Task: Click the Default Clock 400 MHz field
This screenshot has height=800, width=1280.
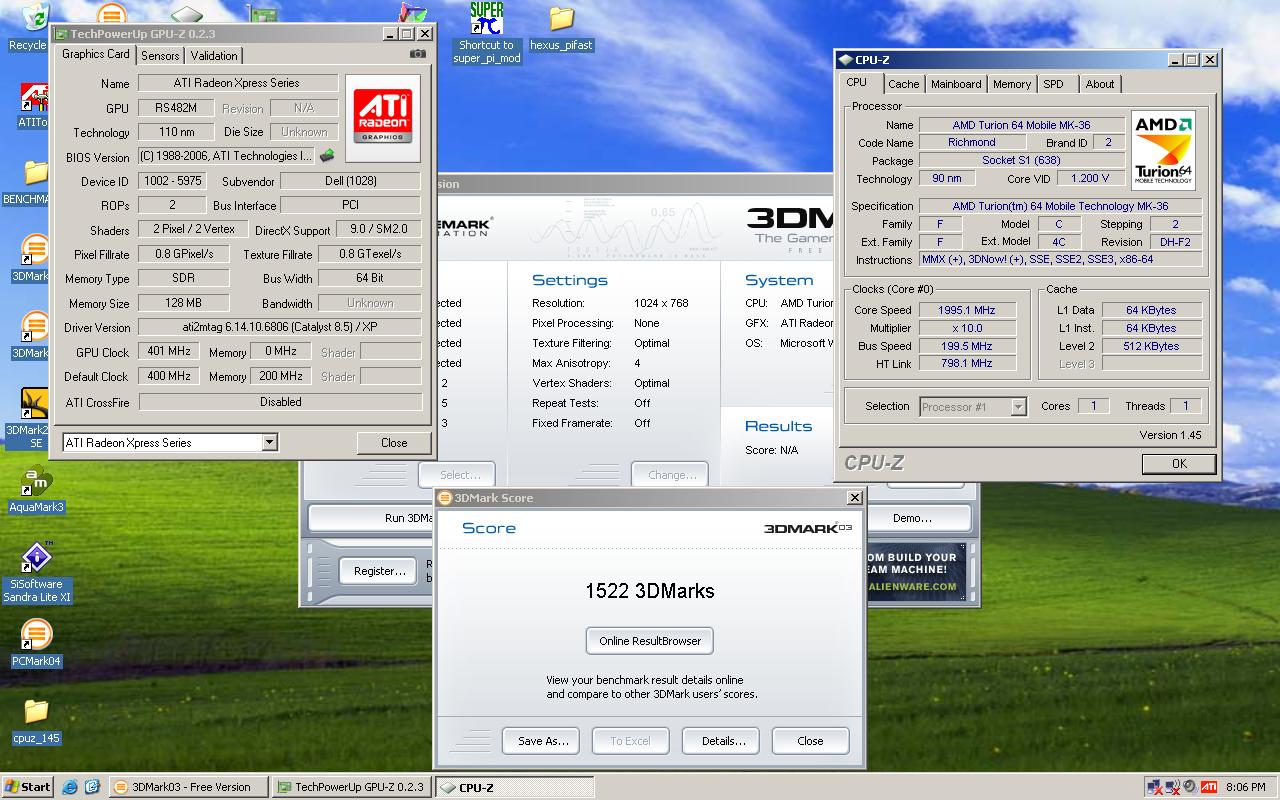Action: tap(169, 376)
